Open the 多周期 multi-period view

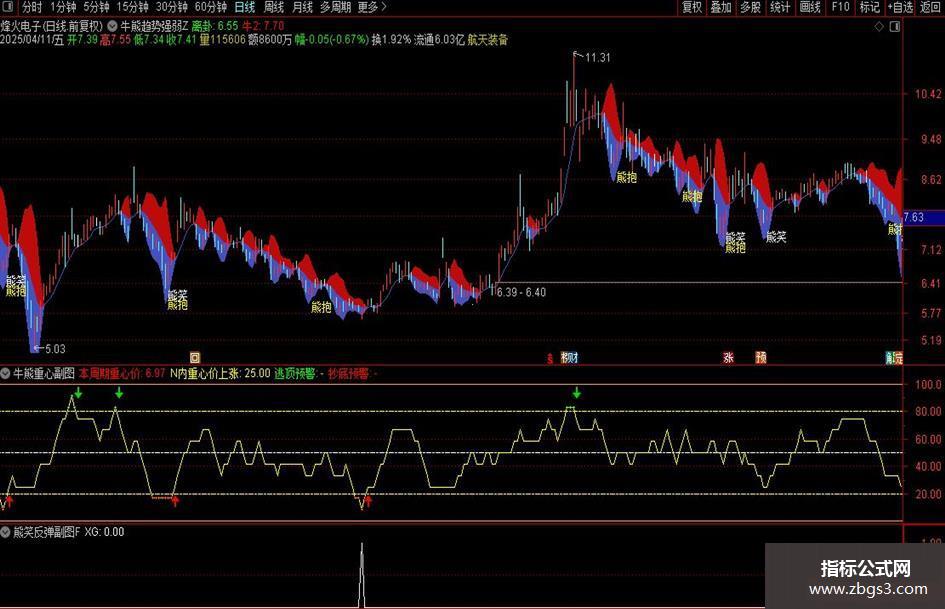pyautogui.click(x=335, y=7)
